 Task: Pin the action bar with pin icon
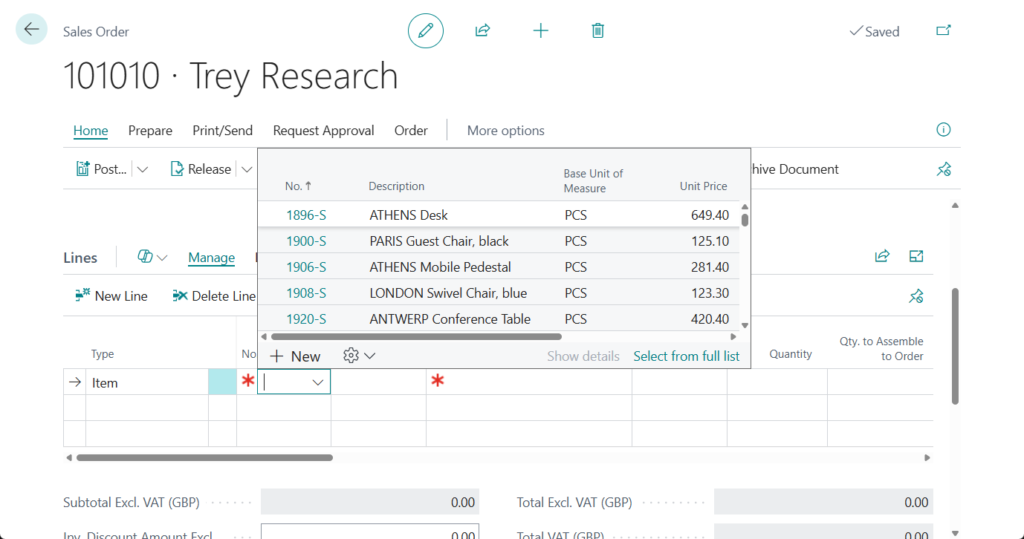(943, 170)
